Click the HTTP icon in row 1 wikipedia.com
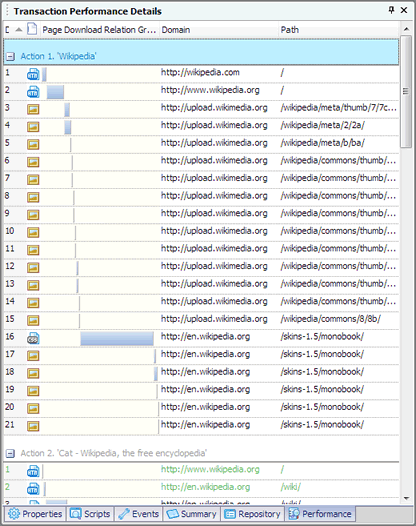416x526 pixels. click(33, 74)
